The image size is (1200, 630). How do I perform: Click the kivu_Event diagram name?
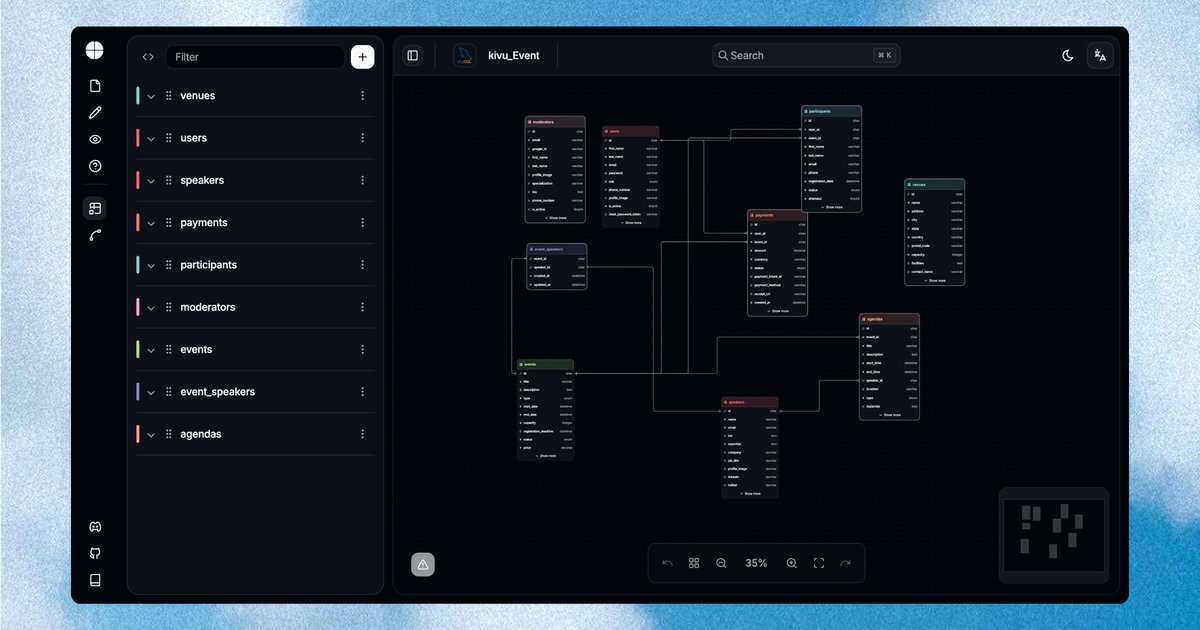point(514,56)
